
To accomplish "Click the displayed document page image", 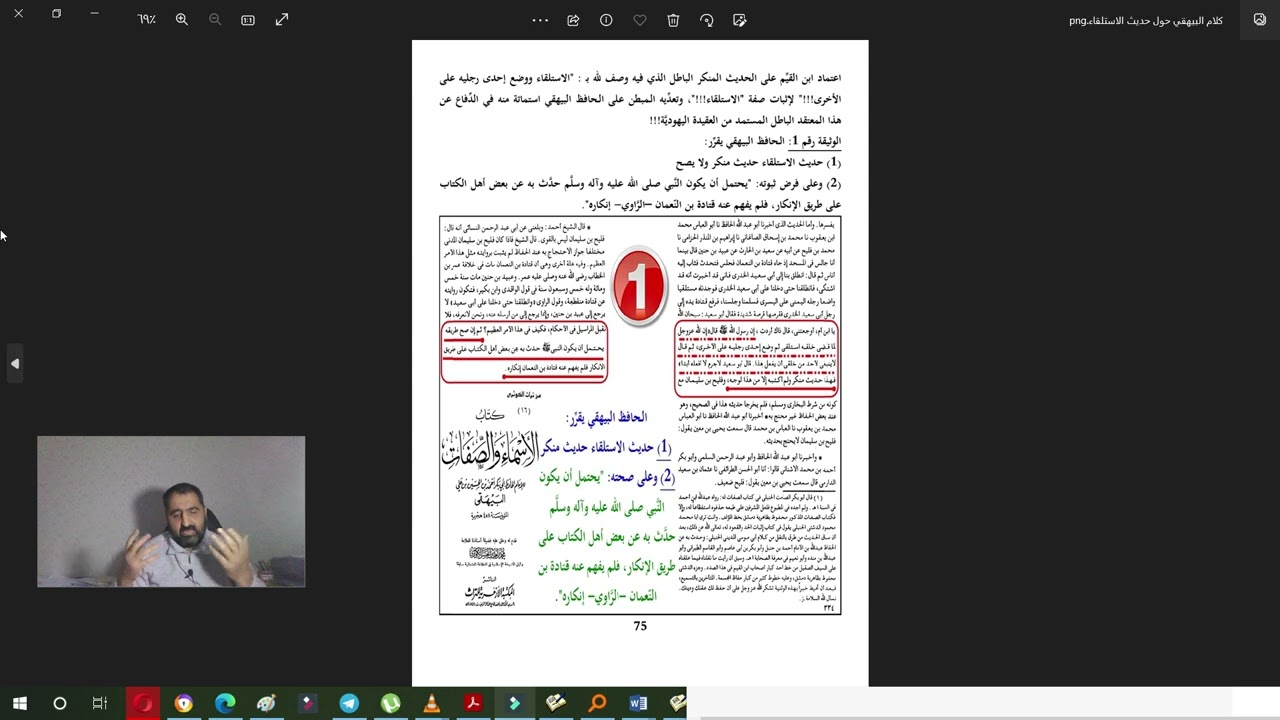I will coord(640,362).
